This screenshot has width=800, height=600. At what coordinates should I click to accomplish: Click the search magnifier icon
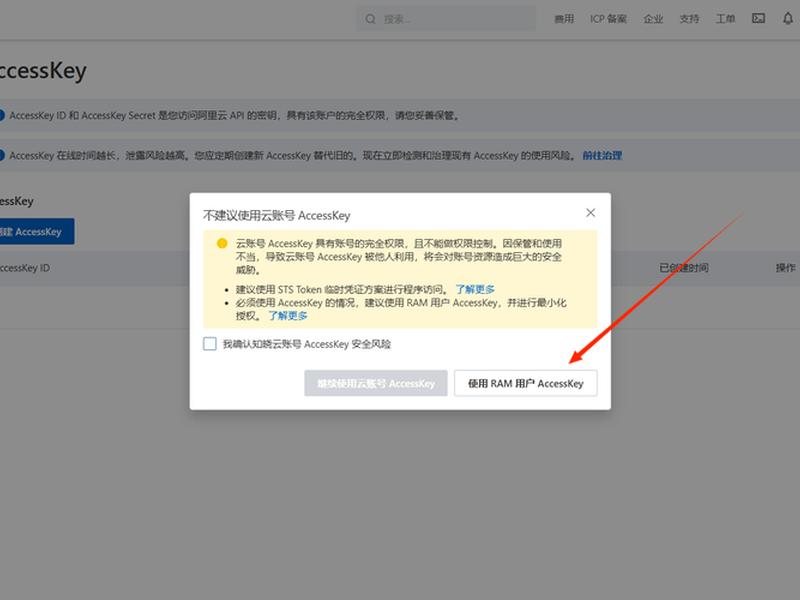(370, 19)
